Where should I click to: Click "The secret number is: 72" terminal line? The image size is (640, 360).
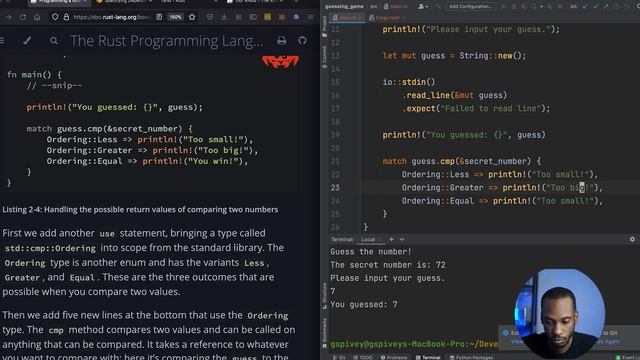click(388, 265)
